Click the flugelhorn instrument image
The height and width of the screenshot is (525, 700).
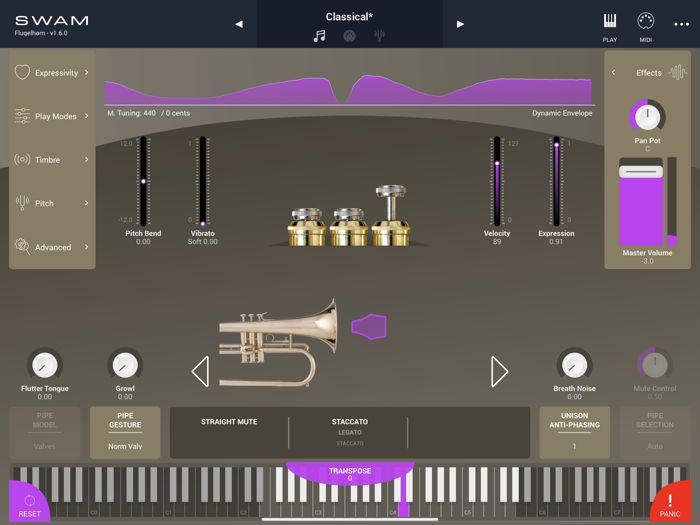click(x=278, y=343)
